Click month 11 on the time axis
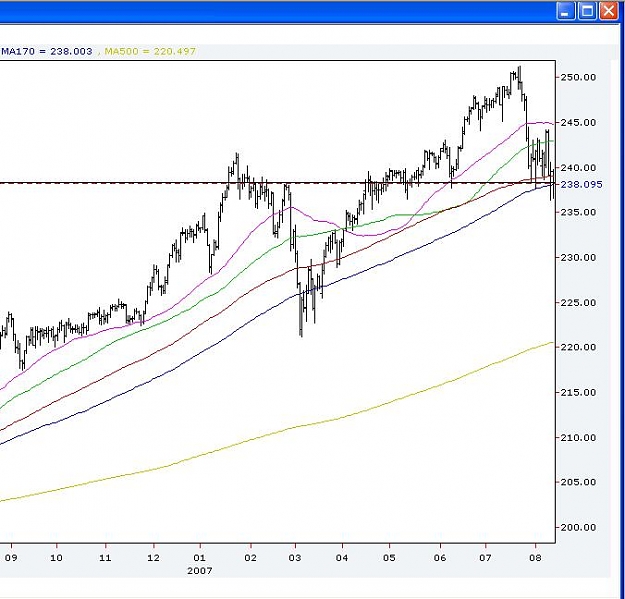 click(105, 558)
